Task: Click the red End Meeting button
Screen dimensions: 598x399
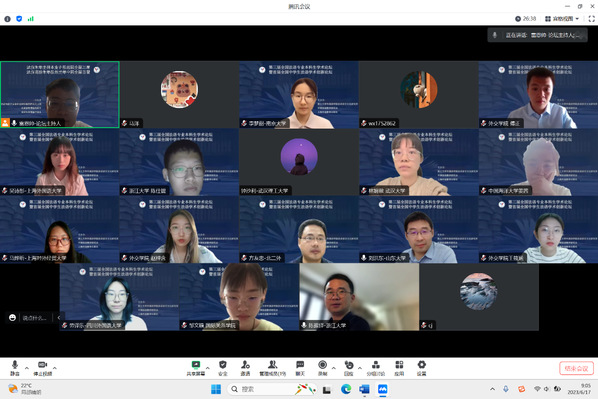Action: pyautogui.click(x=576, y=368)
